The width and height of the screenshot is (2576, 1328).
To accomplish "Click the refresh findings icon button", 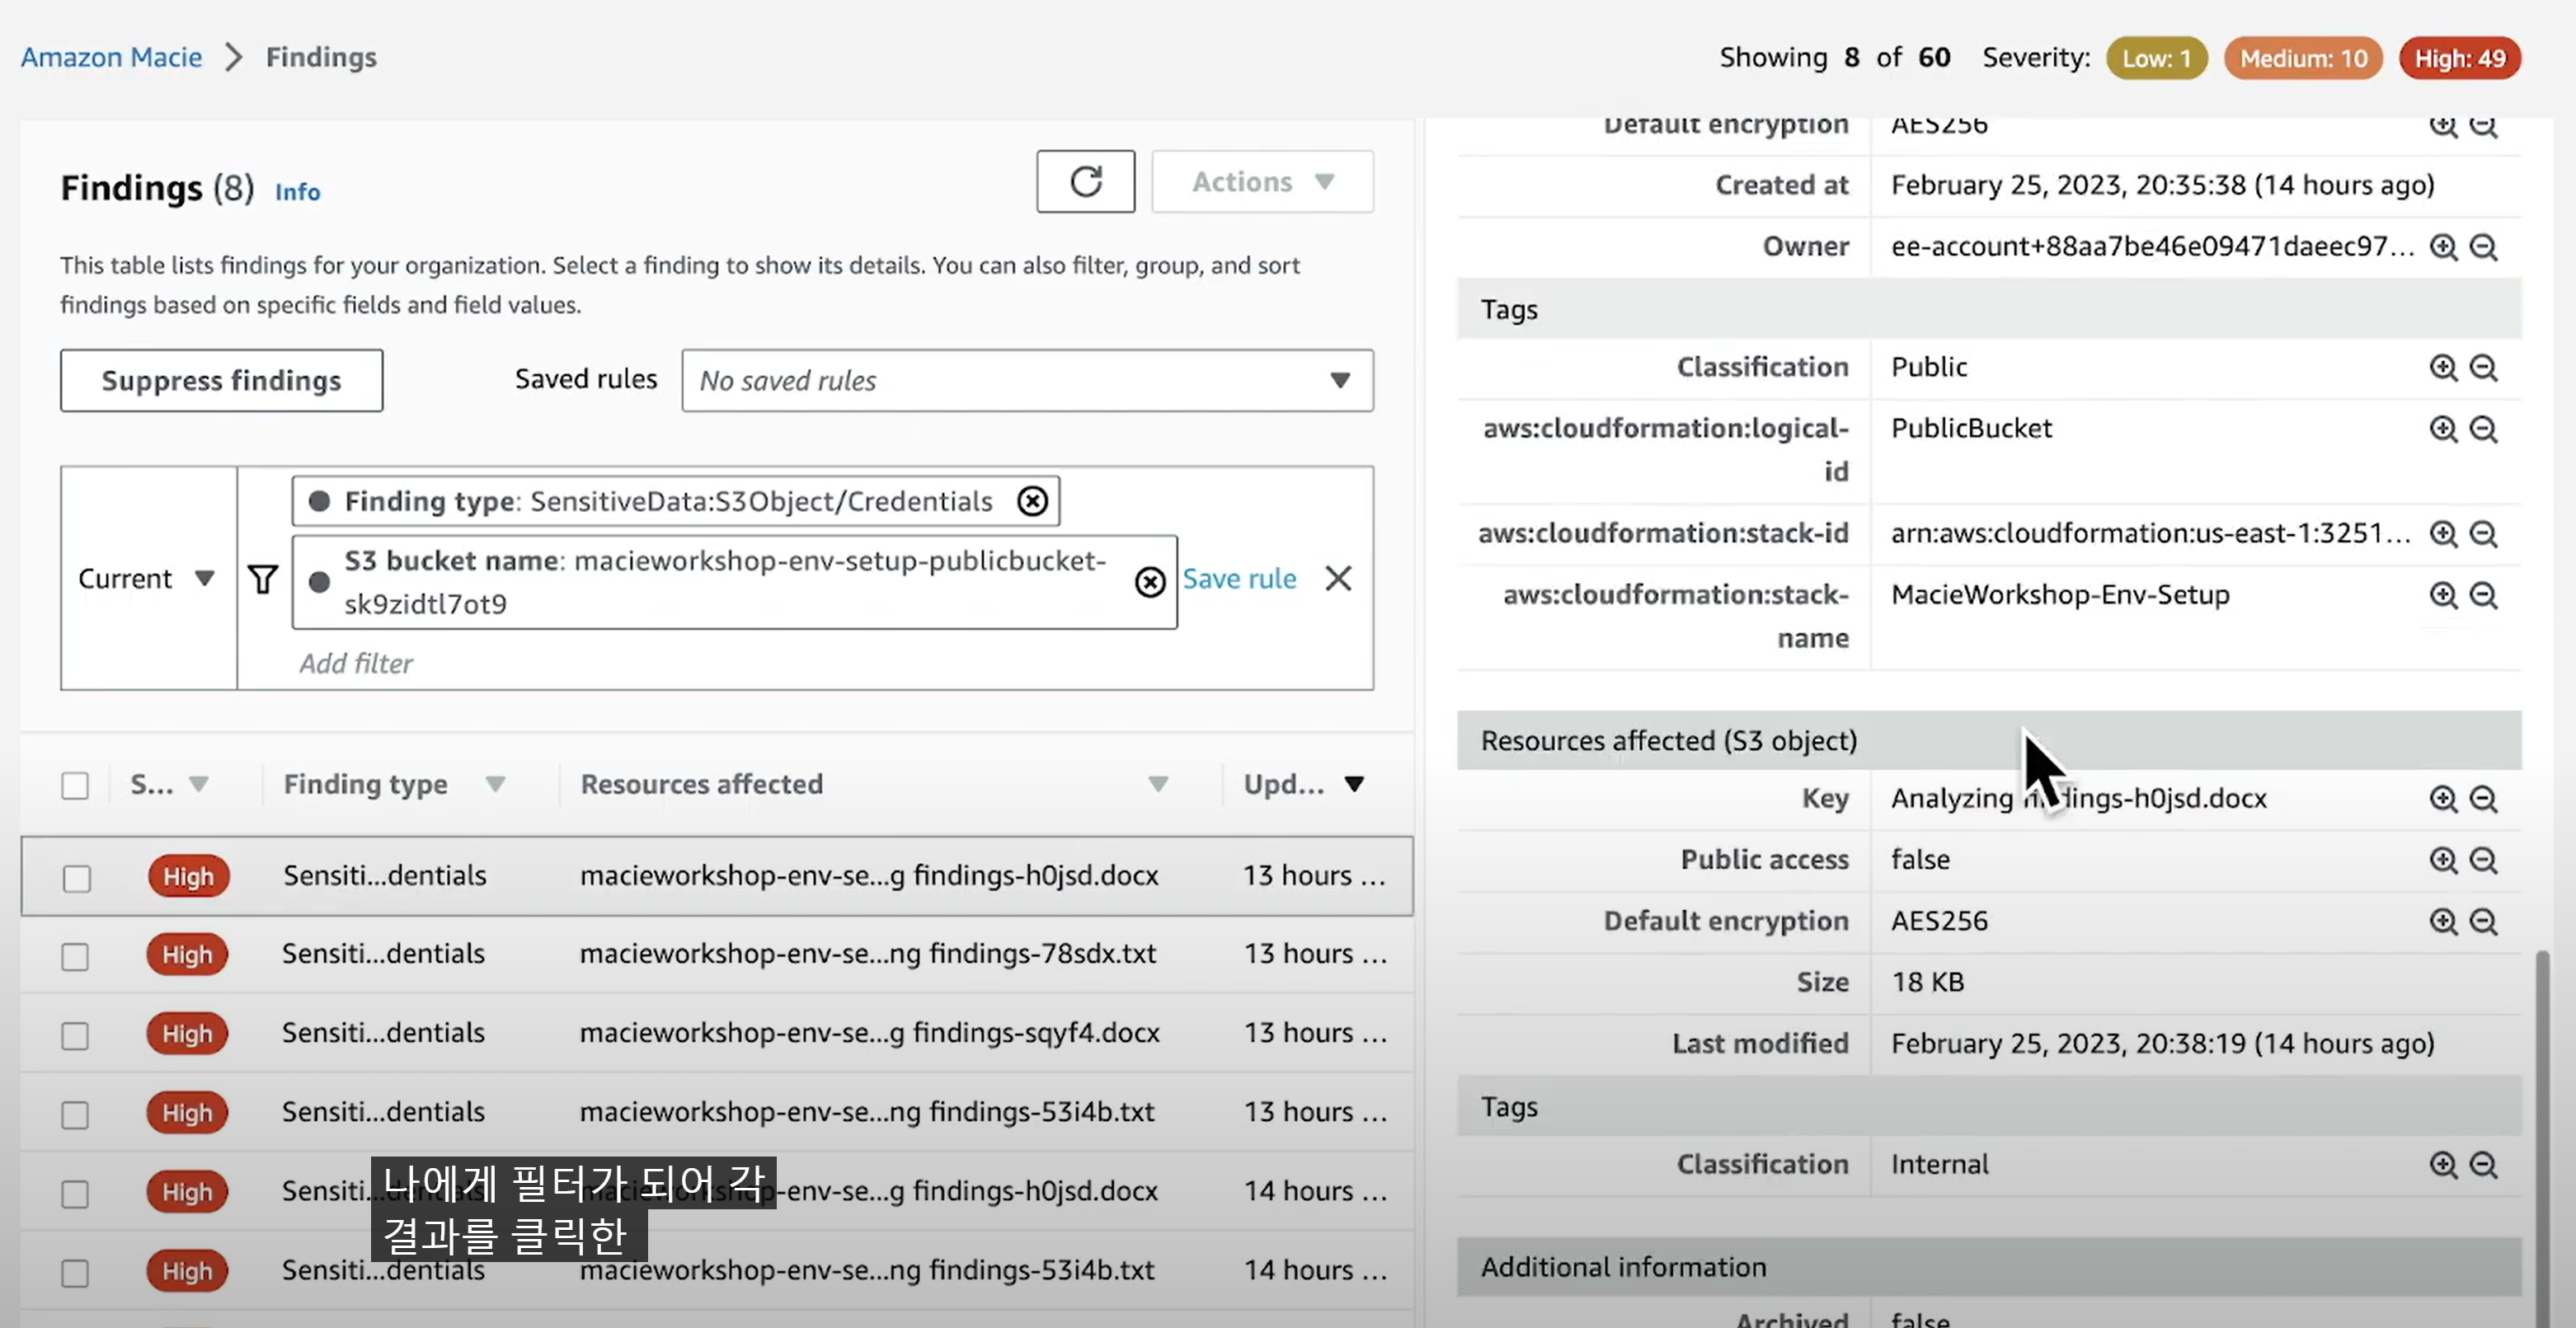I will pyautogui.click(x=1085, y=181).
